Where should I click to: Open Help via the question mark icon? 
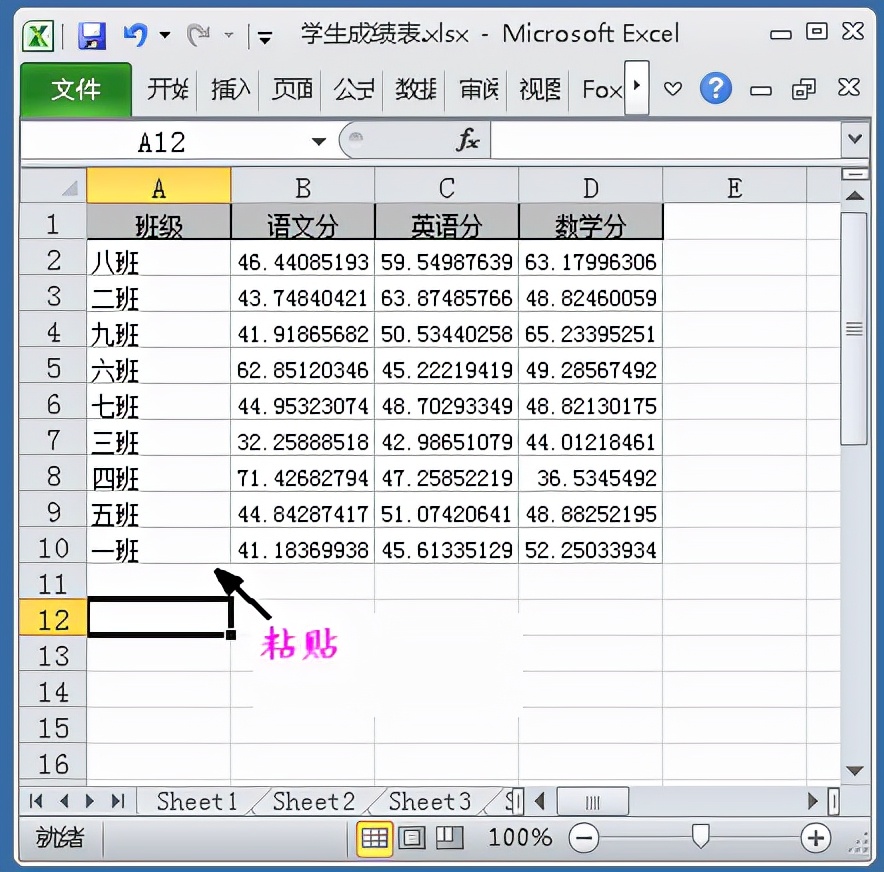716,88
